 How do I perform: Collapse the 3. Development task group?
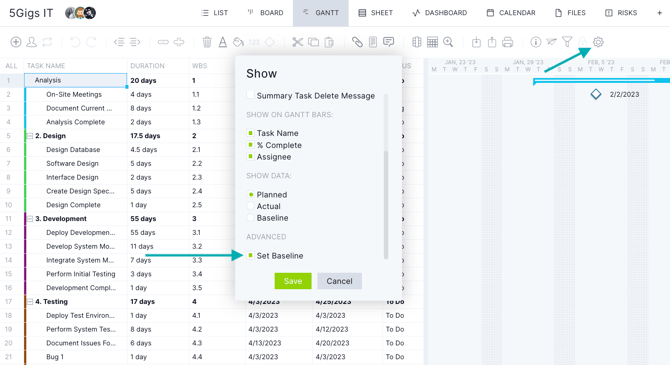[x=30, y=219]
